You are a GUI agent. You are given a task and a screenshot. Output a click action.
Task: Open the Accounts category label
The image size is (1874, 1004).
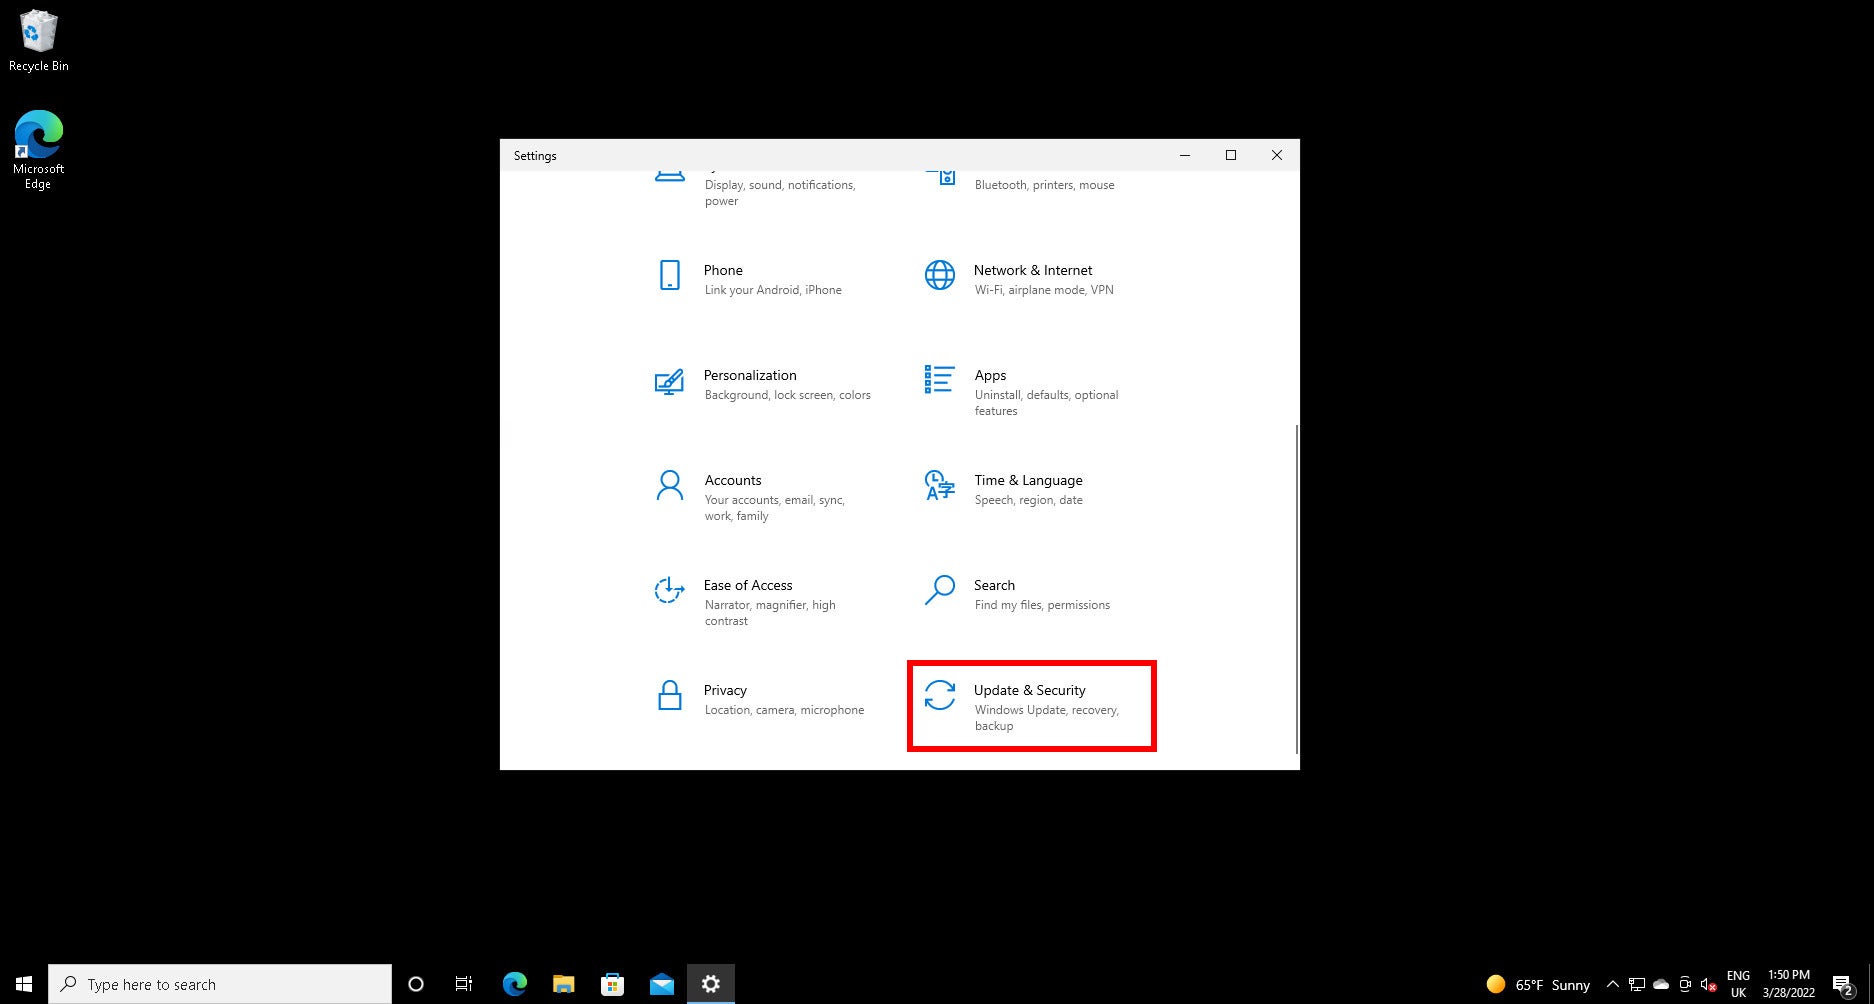(733, 480)
